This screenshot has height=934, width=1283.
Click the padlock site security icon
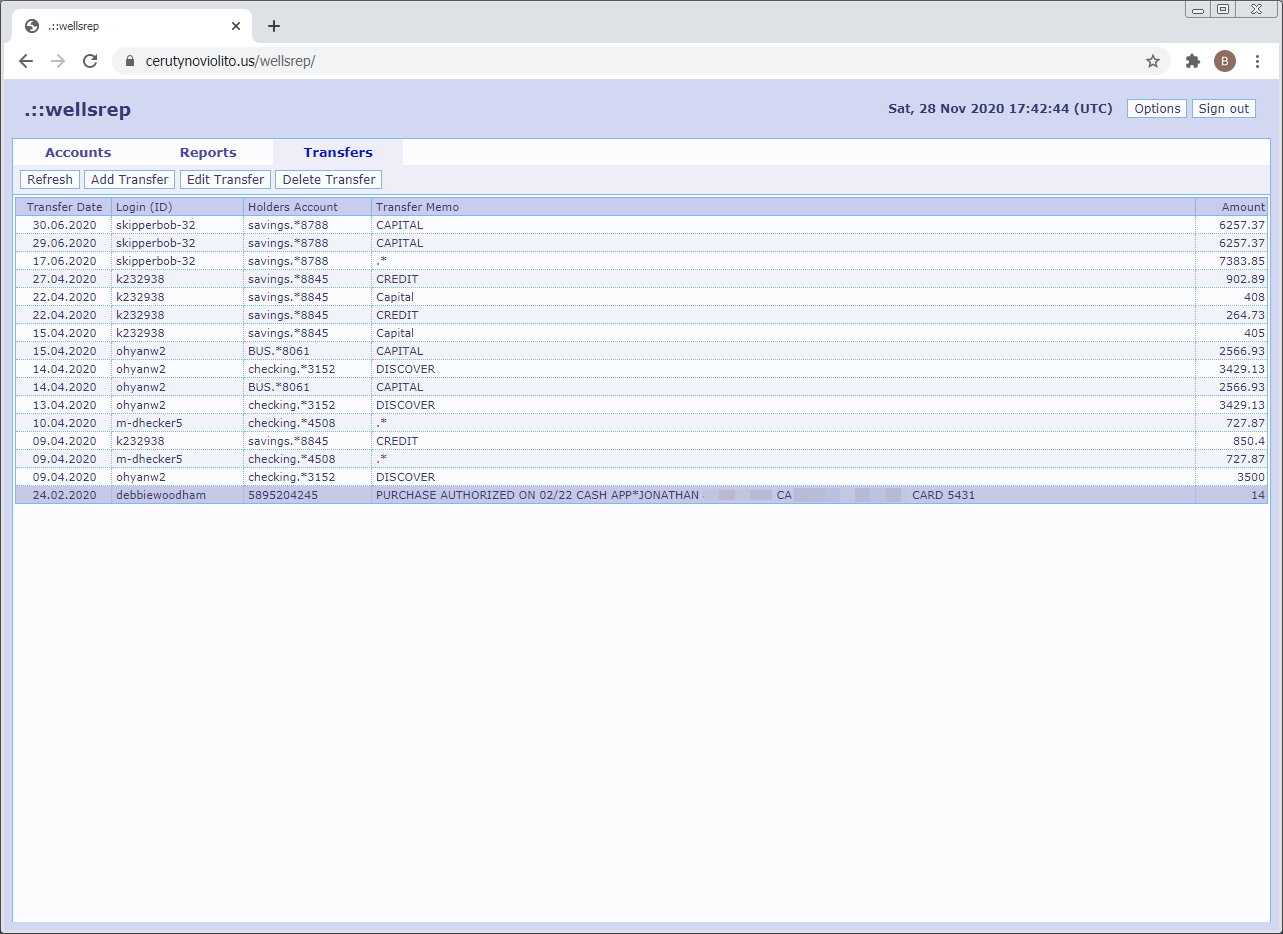click(129, 61)
